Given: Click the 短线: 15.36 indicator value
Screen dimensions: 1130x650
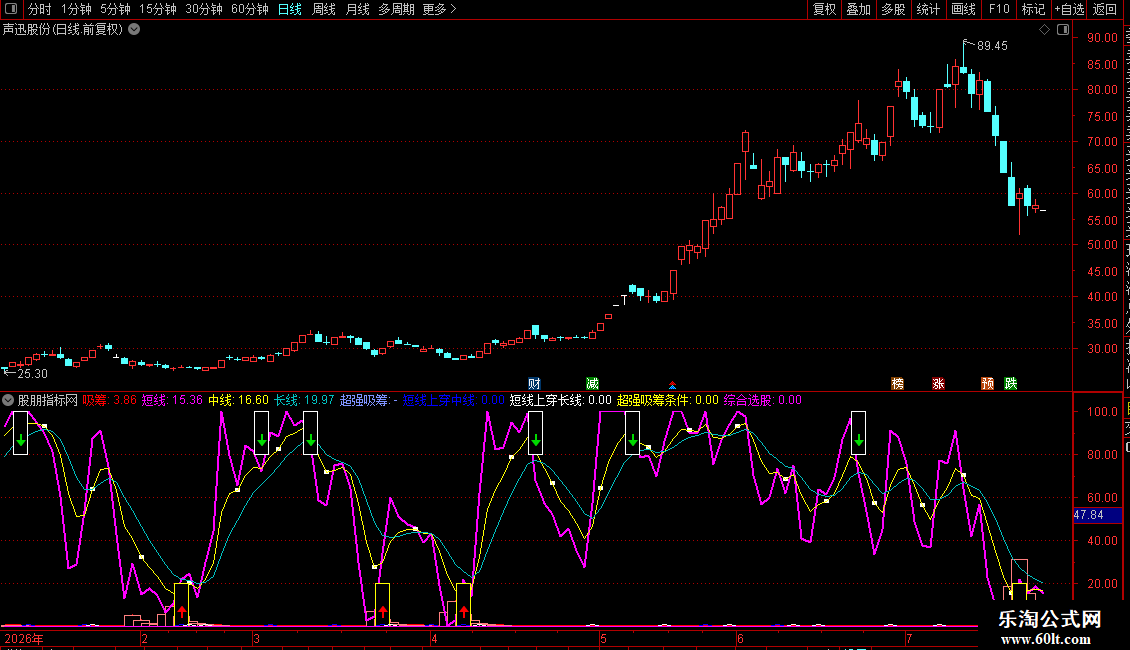Looking at the screenshot, I should coord(172,400).
